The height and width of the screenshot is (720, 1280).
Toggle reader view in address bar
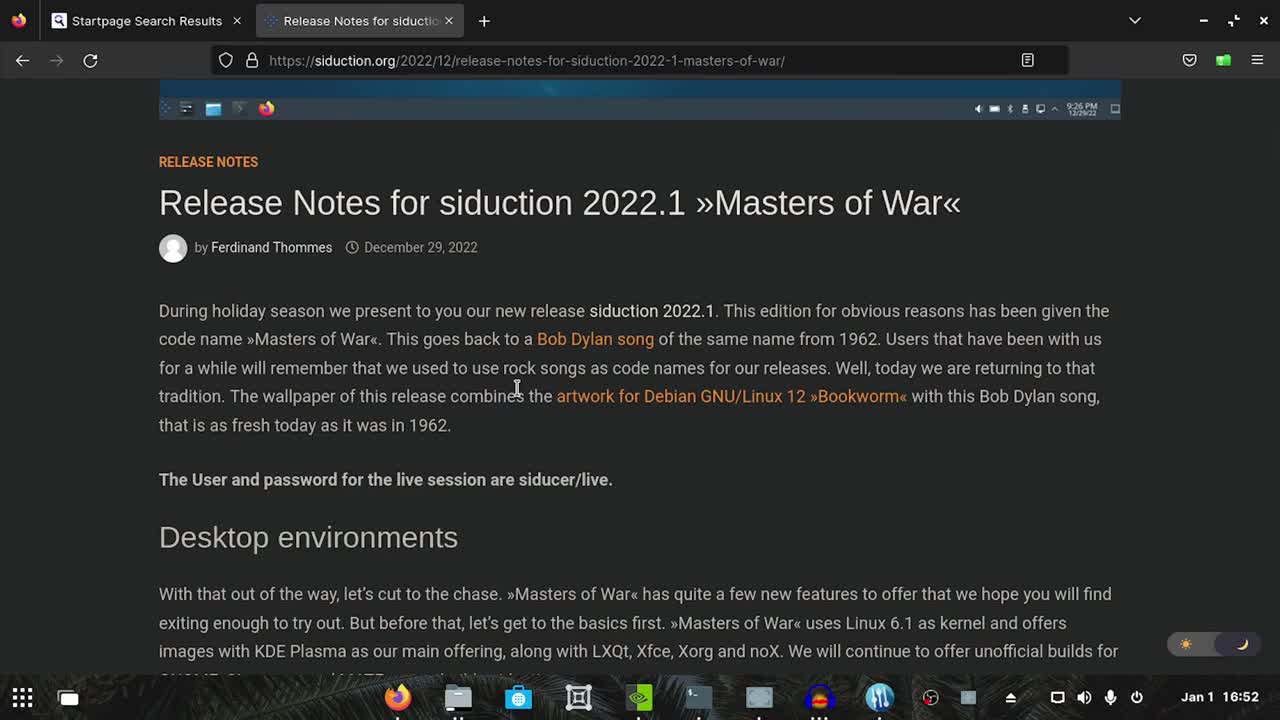pyautogui.click(x=1027, y=60)
